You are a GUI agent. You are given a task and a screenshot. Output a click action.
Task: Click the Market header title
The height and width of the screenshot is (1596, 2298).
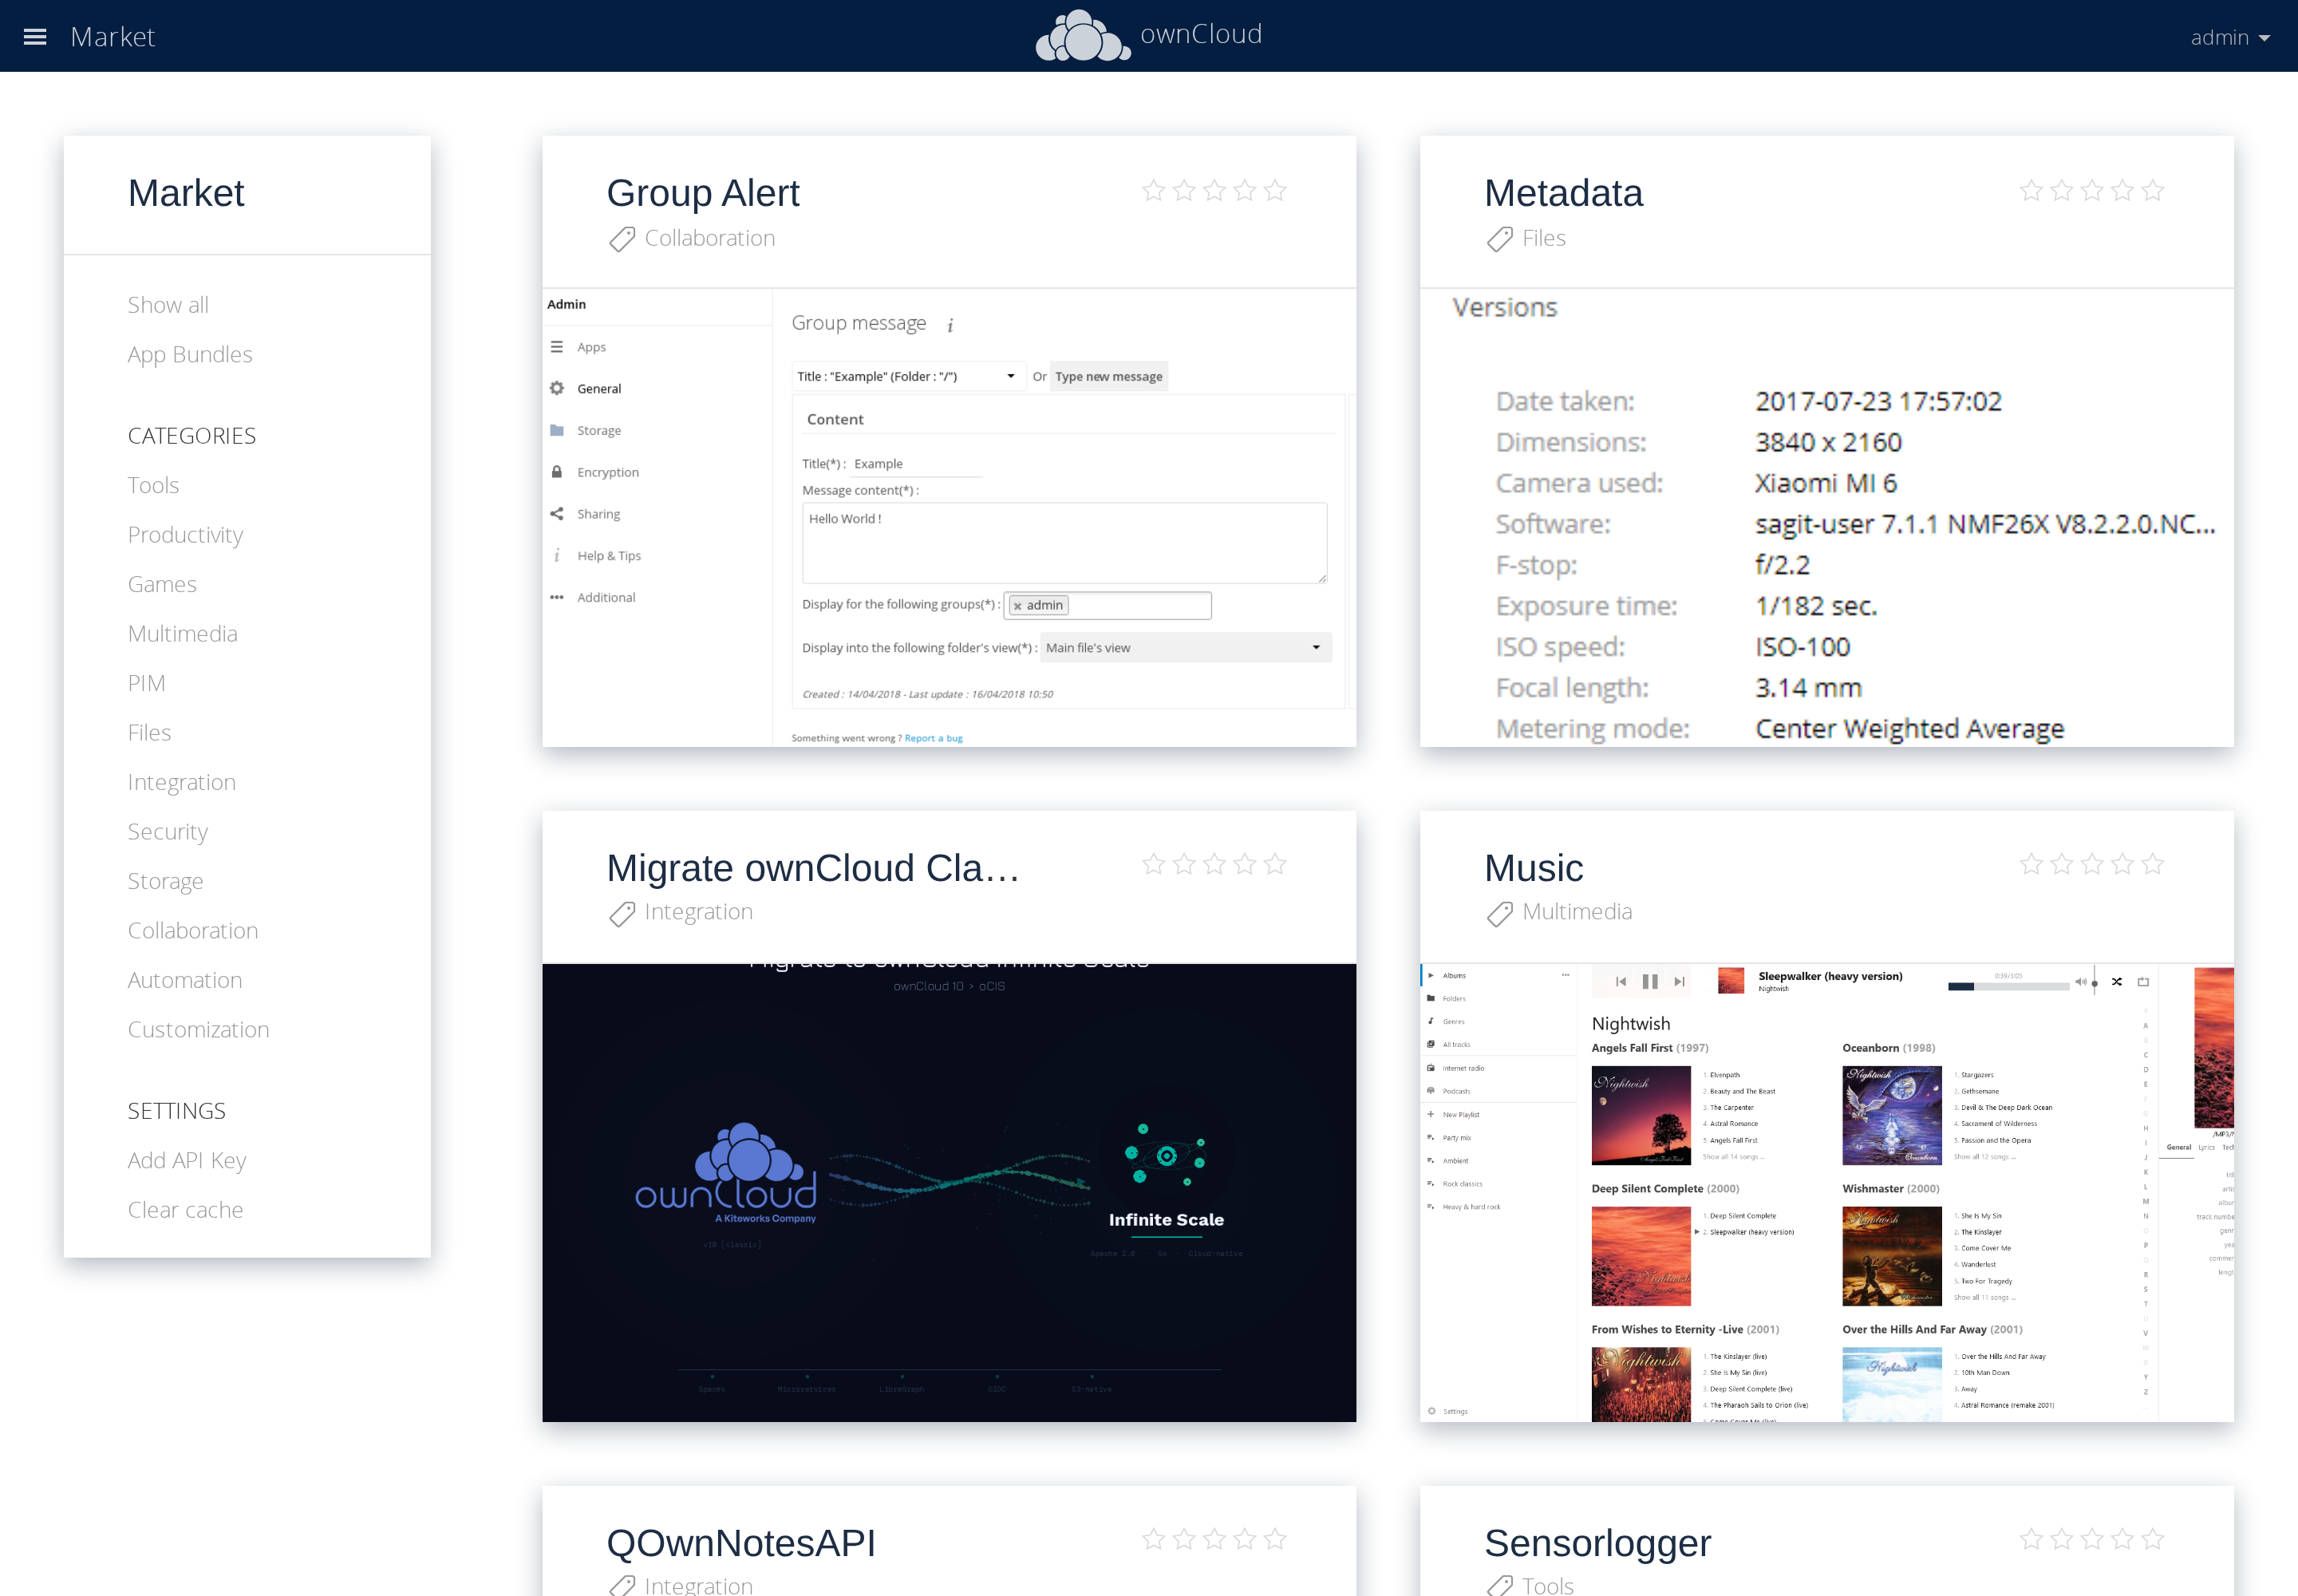[x=112, y=37]
